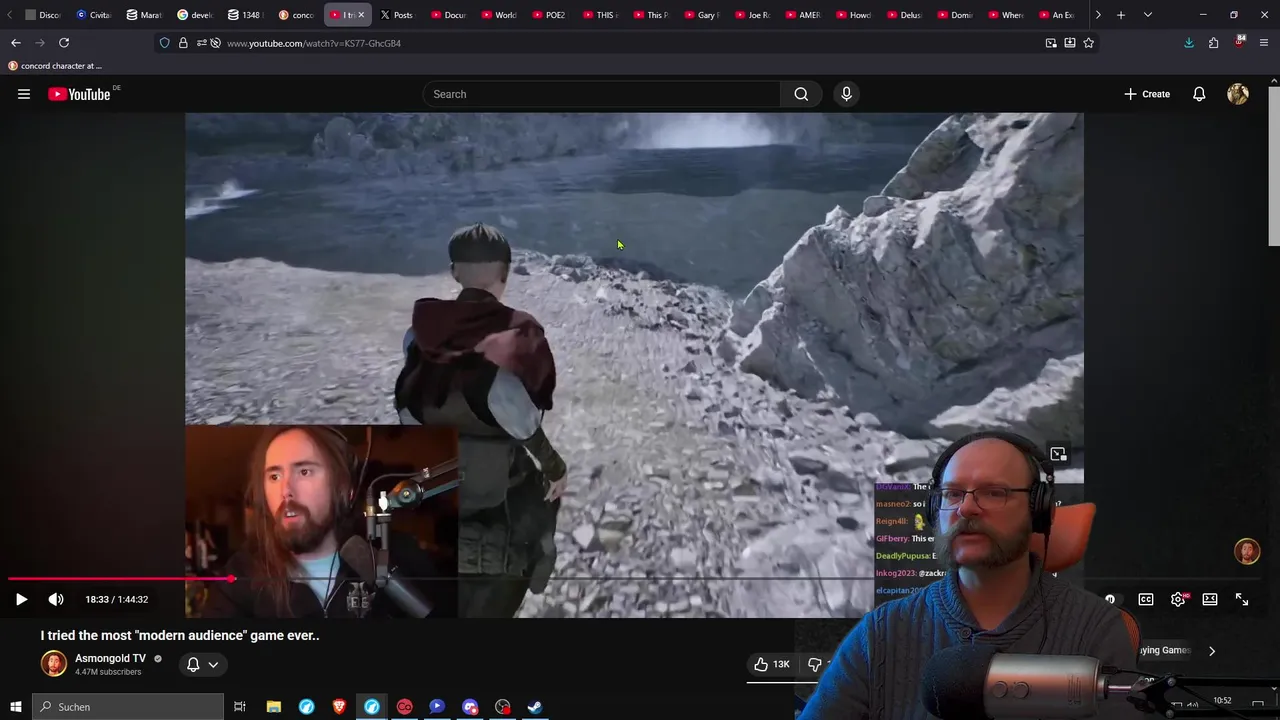Click the video timestamp 18:33 / 1:44:32
Viewport: 1280px width, 720px height.
[x=116, y=599]
